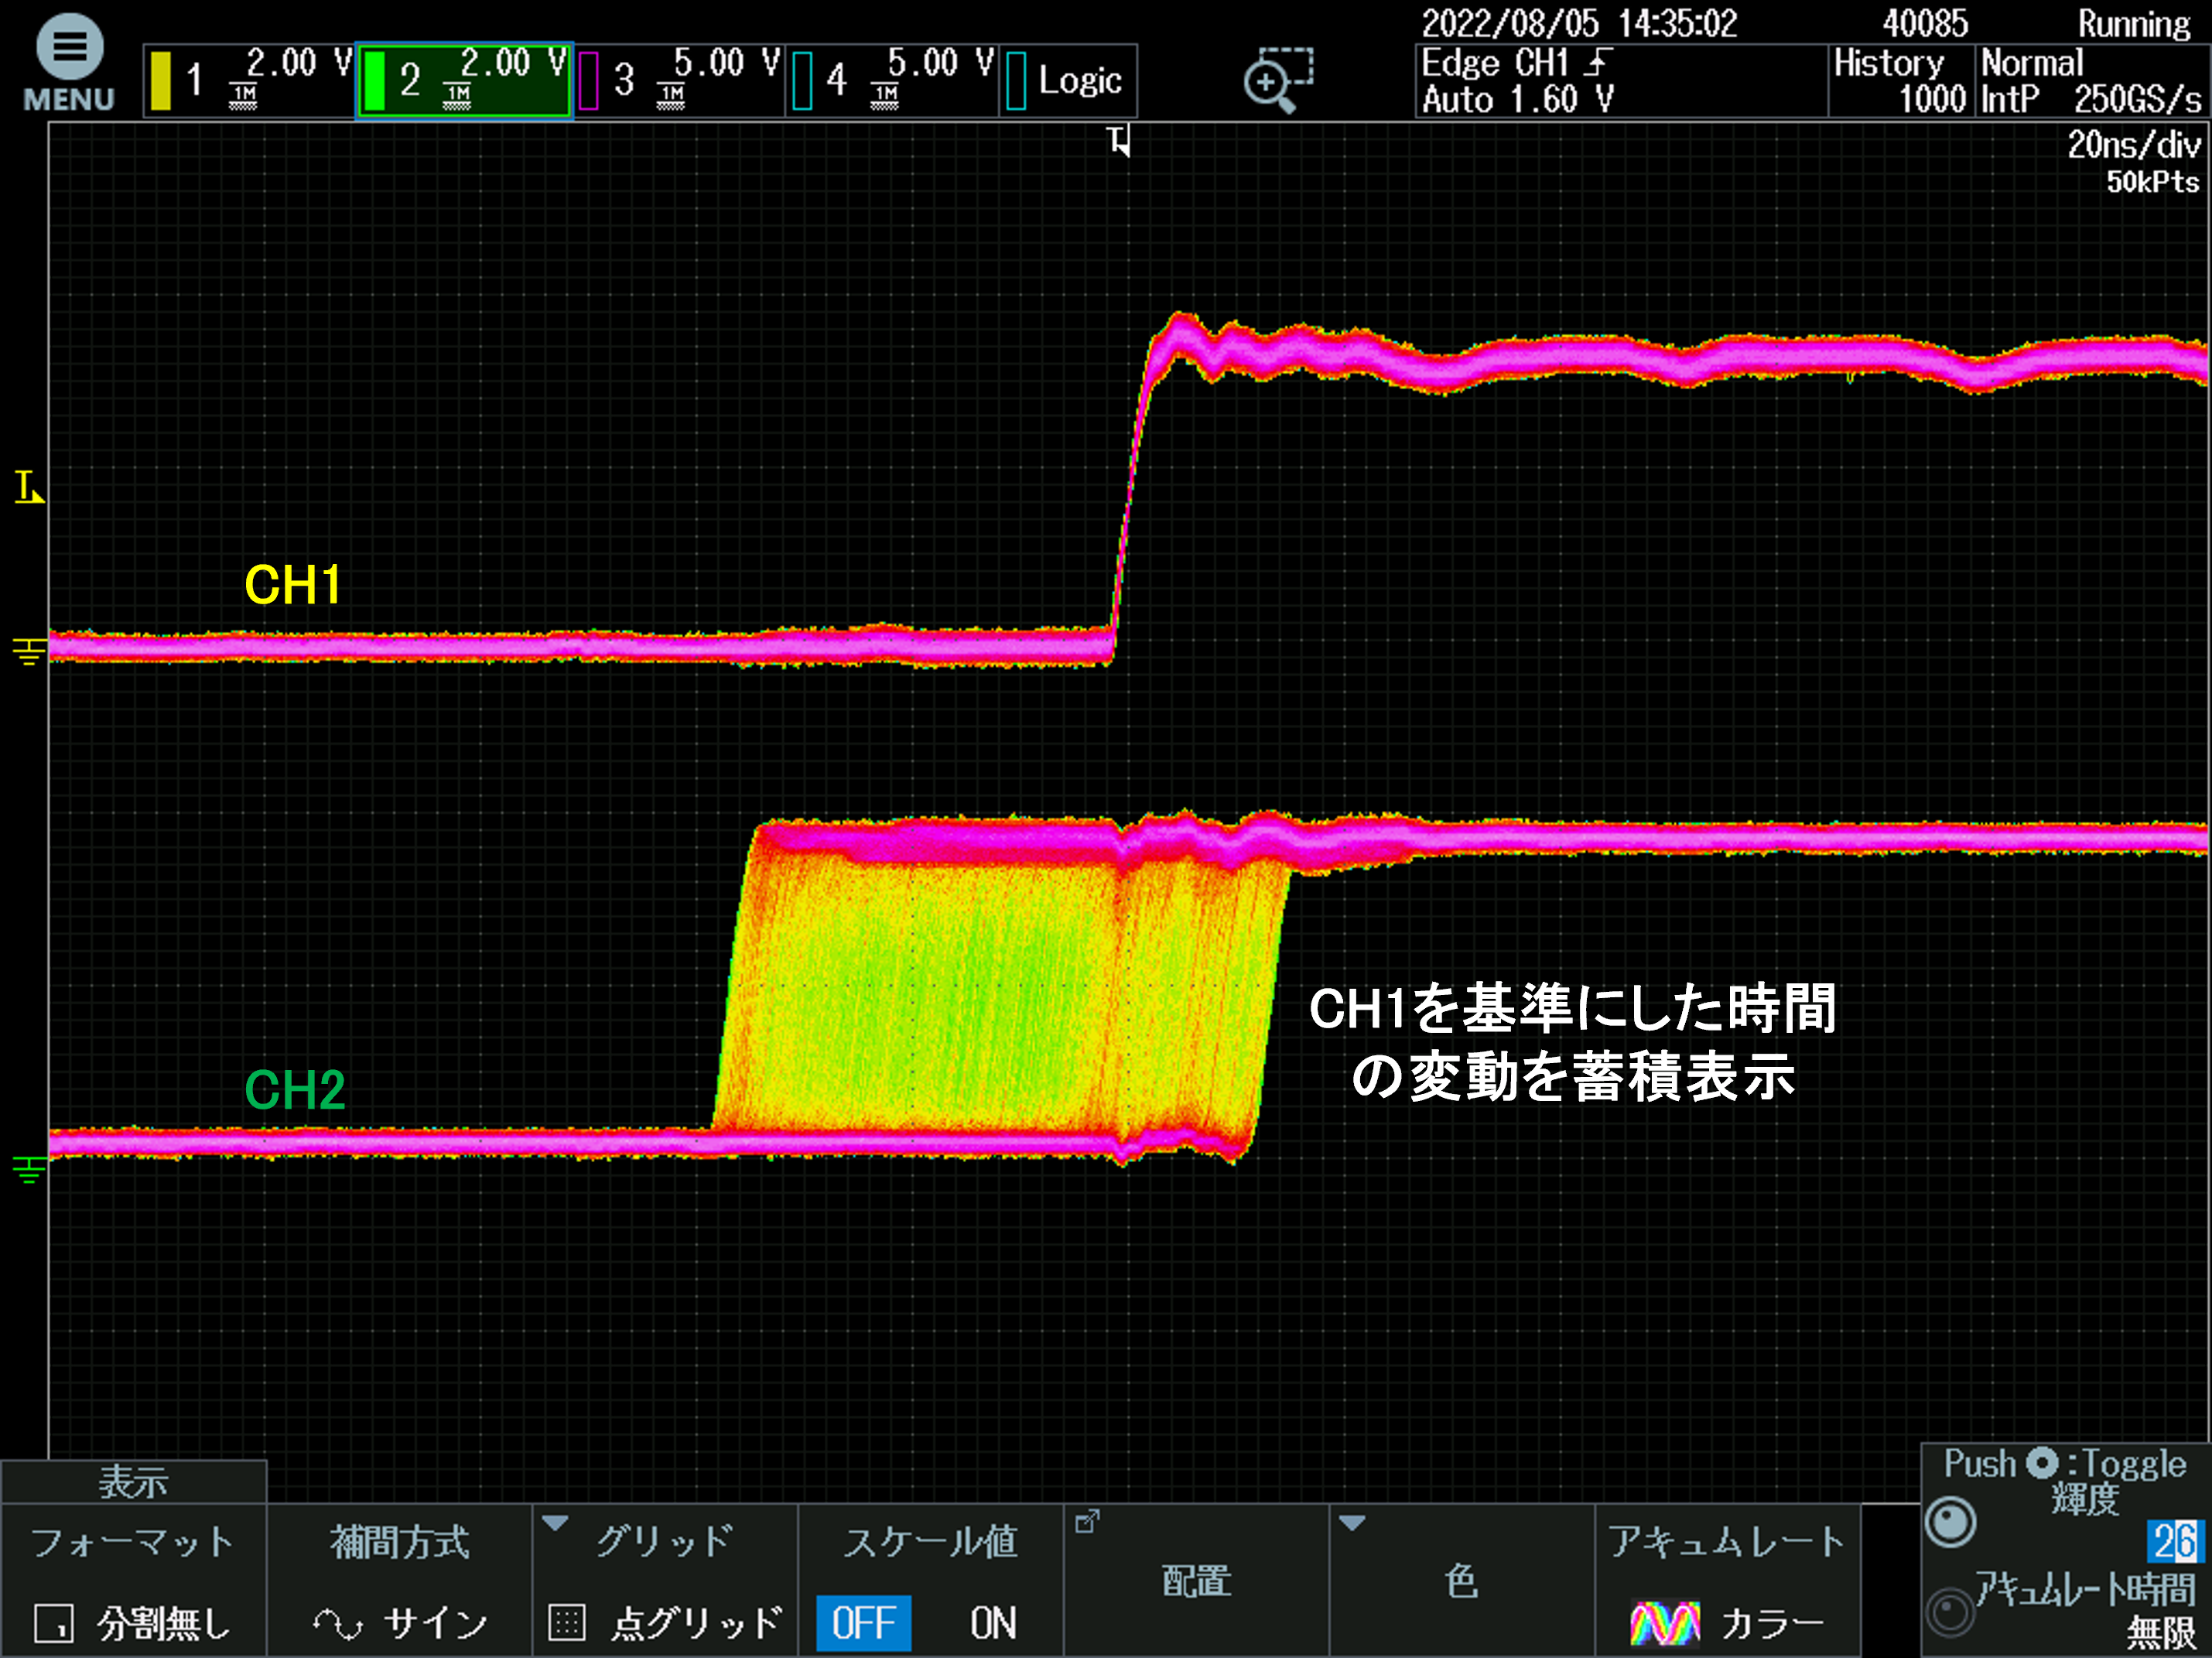Click the intensity value 26 field
Image resolution: width=2212 pixels, height=1658 pixels.
(x=2174, y=1541)
